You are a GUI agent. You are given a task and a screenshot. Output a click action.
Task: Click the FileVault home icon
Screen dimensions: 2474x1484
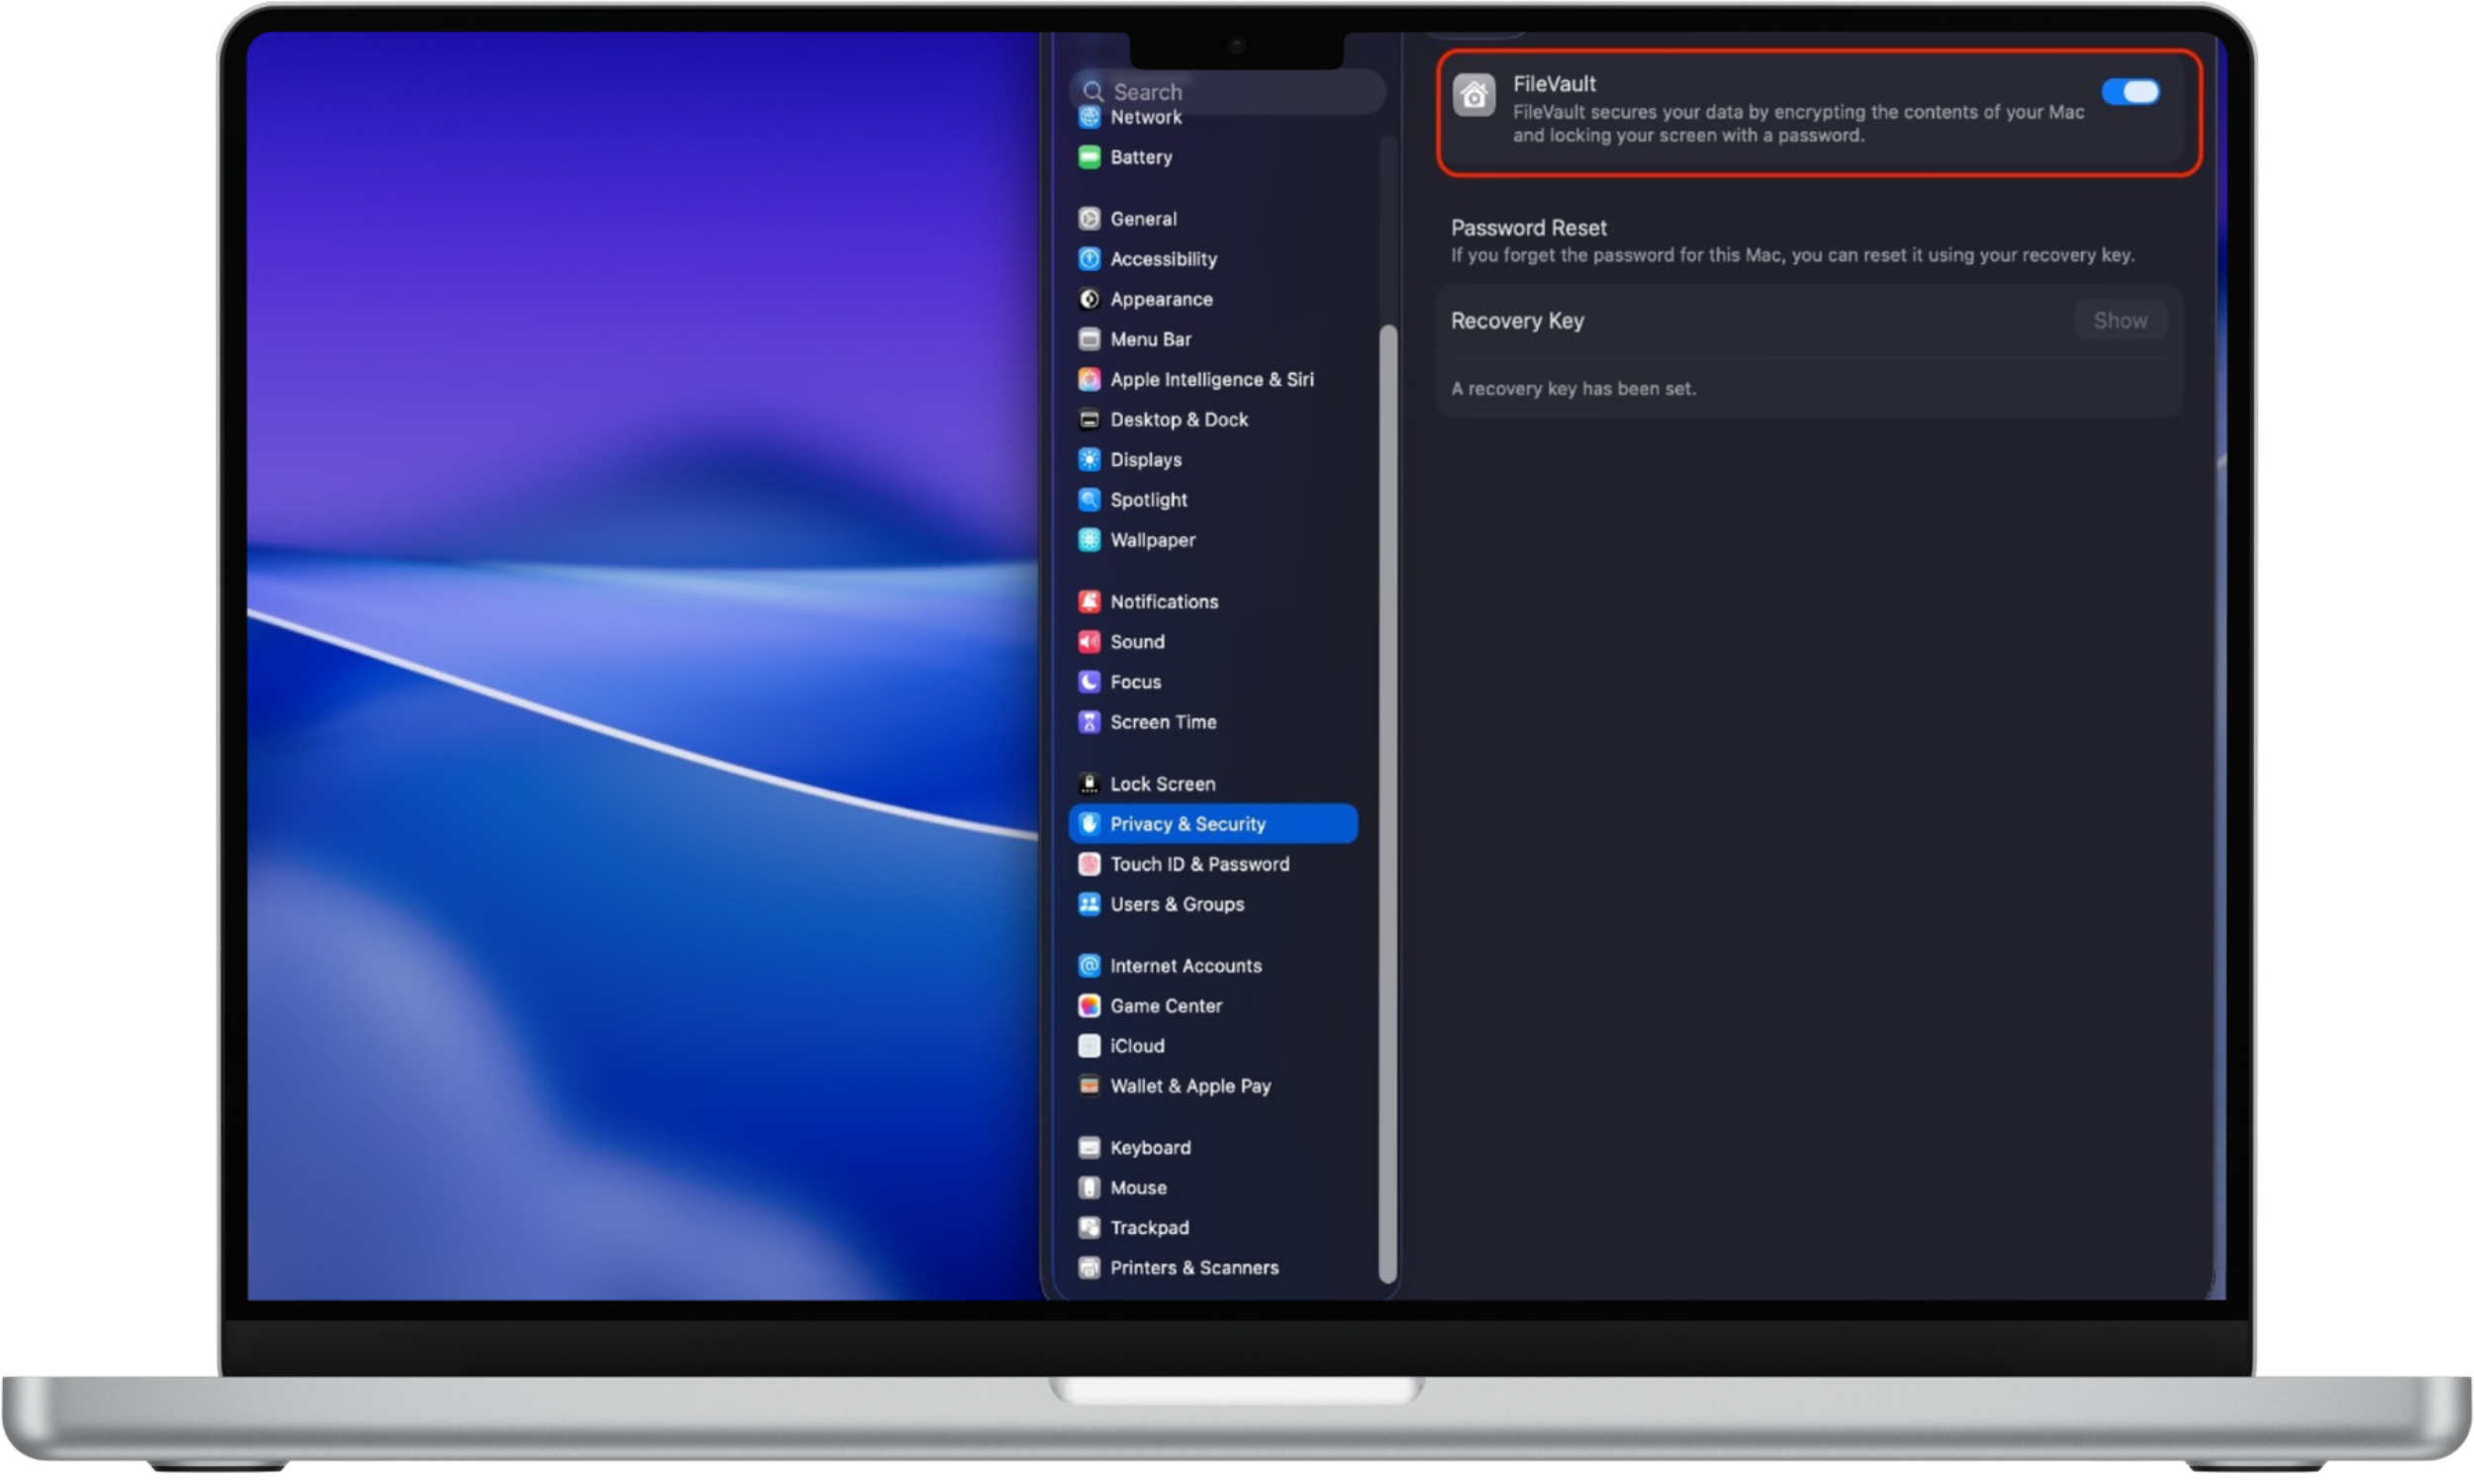pyautogui.click(x=1474, y=96)
